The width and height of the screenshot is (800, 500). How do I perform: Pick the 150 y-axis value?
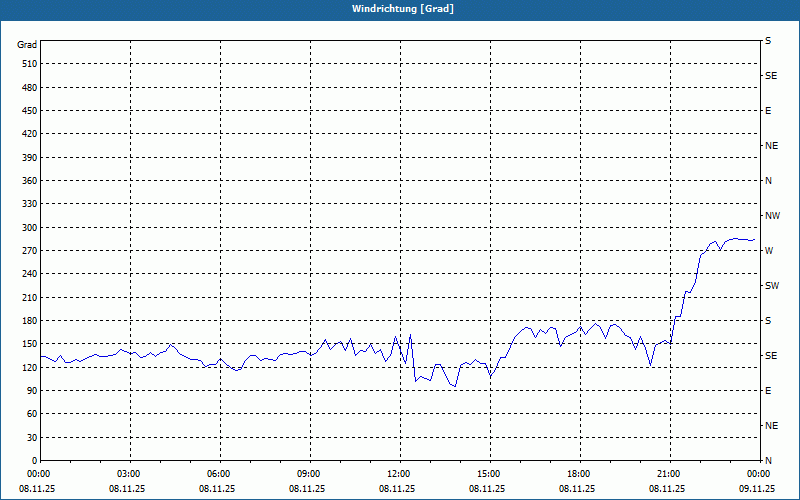click(30, 344)
